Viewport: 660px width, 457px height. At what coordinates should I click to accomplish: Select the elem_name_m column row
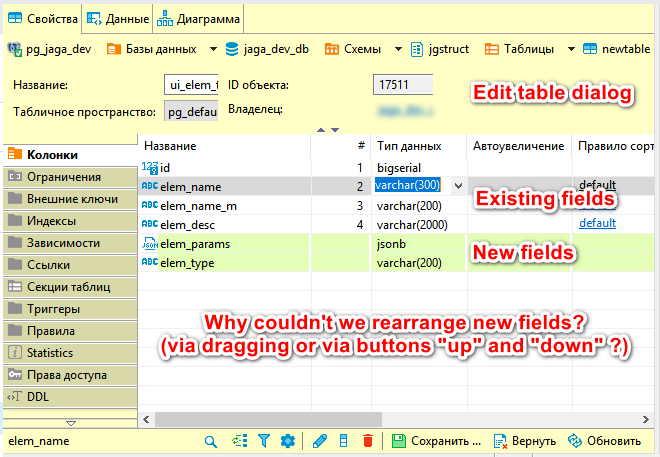(396, 206)
